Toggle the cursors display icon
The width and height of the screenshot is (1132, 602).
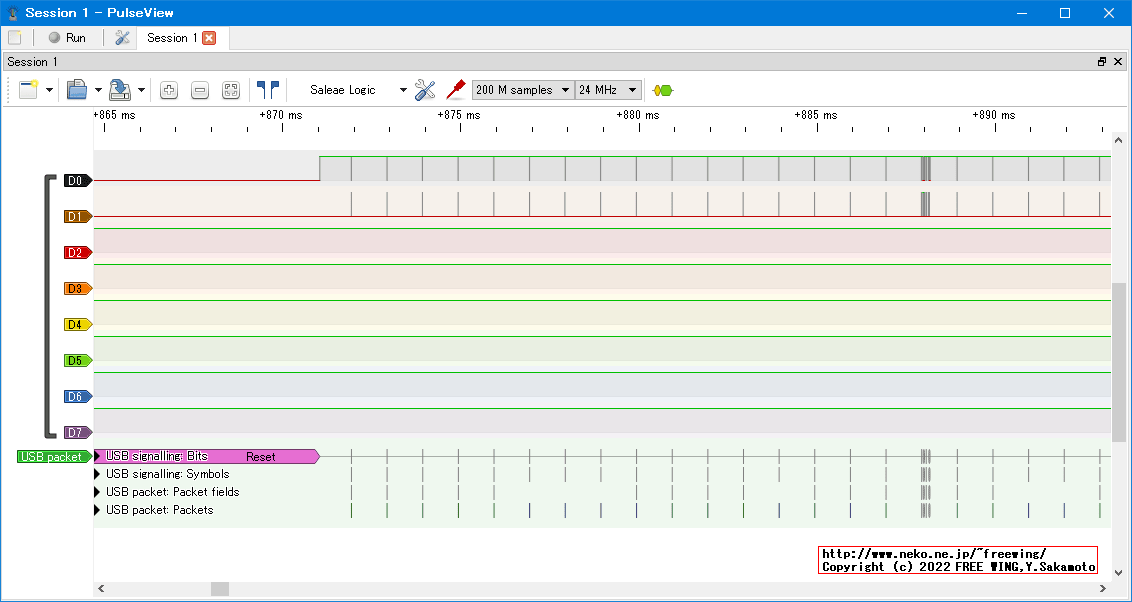point(268,90)
